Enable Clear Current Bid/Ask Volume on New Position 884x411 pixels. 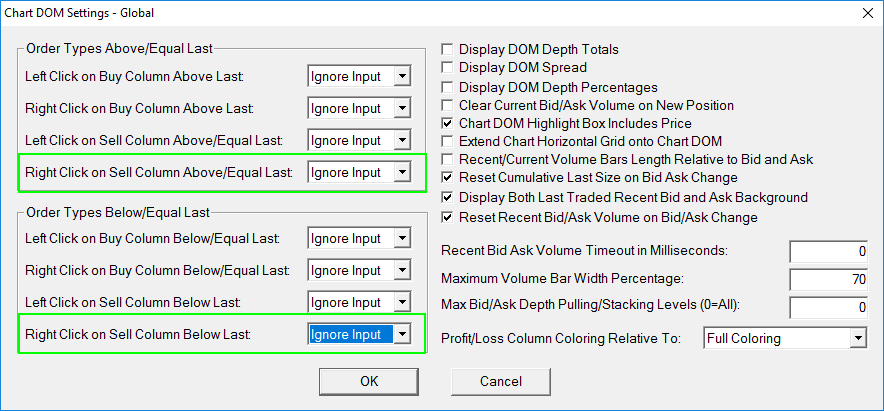coord(448,105)
